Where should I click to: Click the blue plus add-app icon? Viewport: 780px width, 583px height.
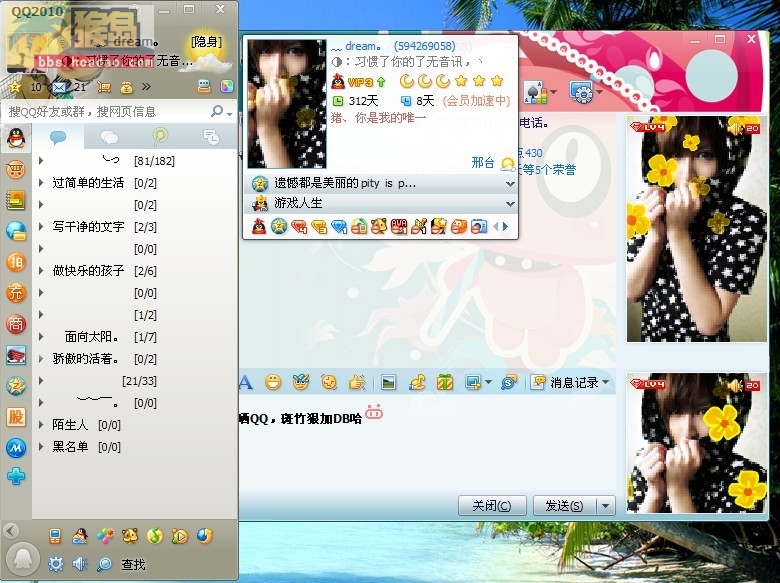coord(16,477)
